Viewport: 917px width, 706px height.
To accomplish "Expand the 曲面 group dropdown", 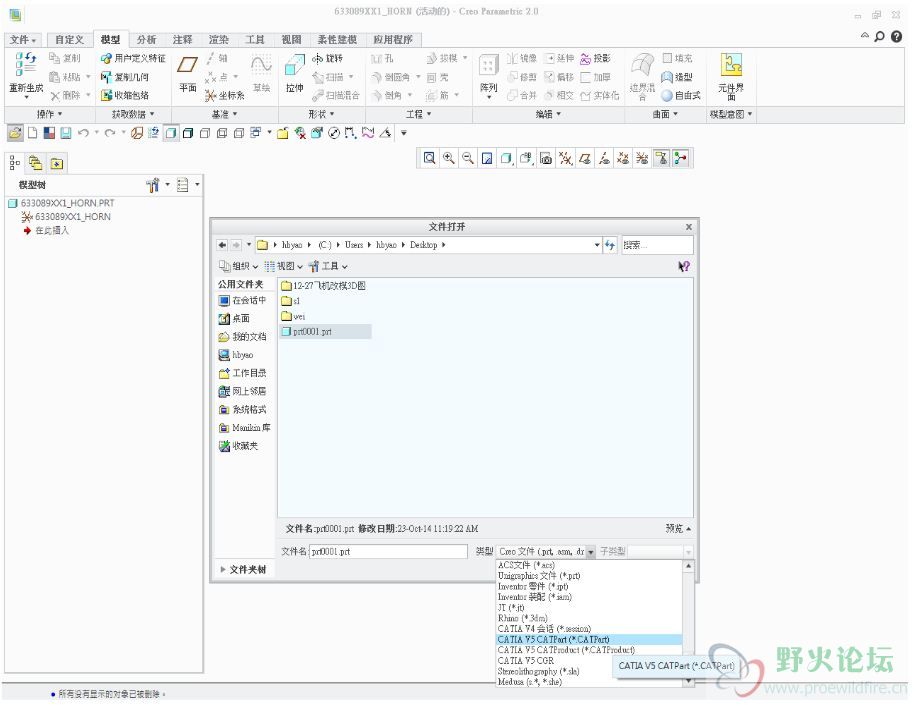I will point(665,114).
